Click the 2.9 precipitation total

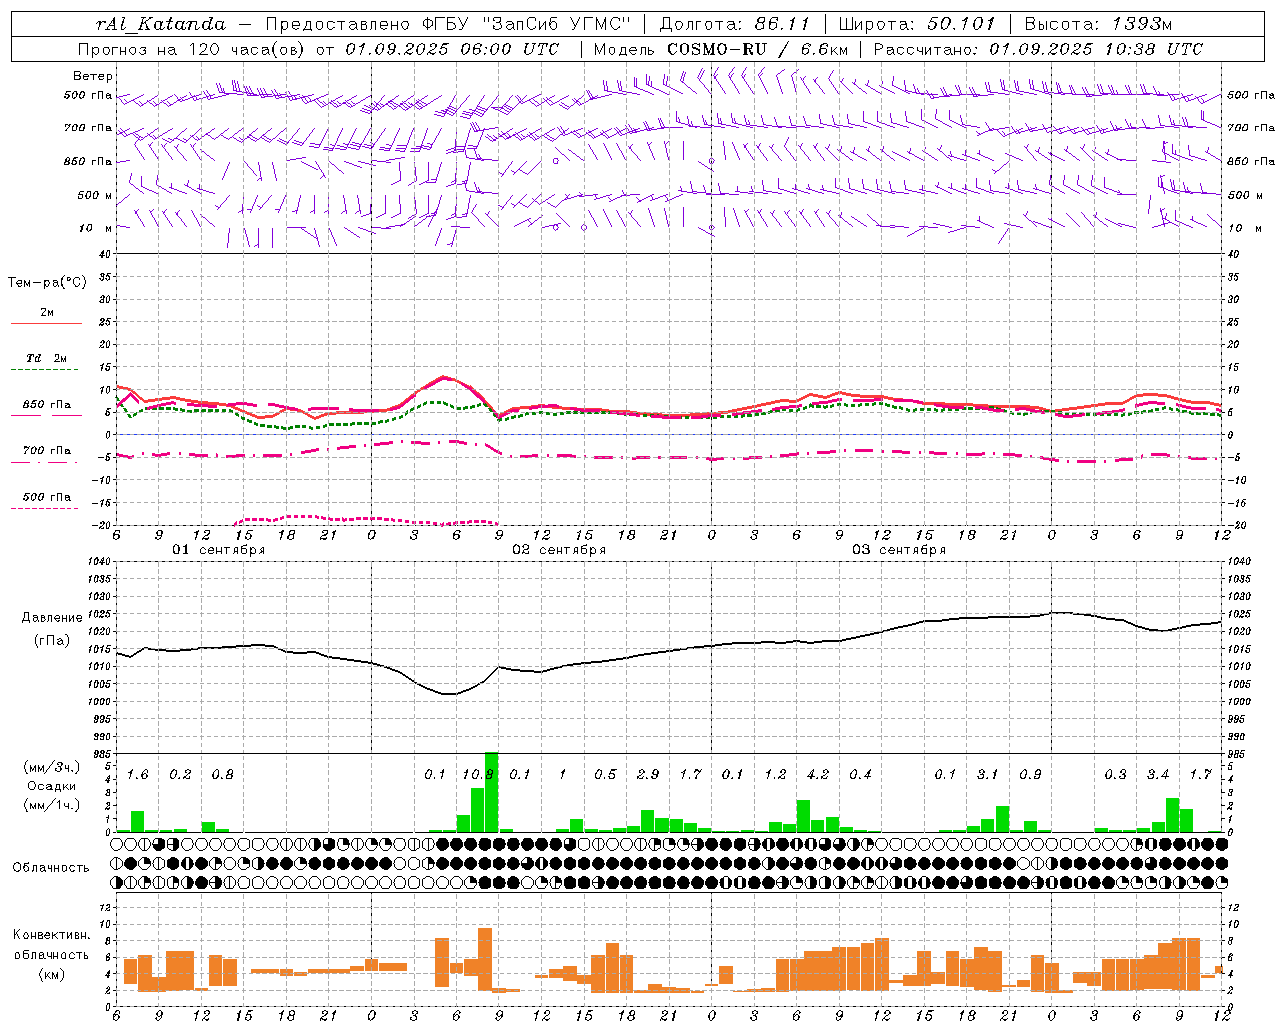coord(648,775)
